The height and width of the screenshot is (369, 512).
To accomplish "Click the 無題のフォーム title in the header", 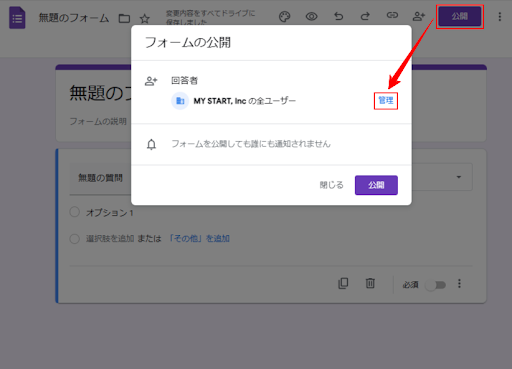I will click(74, 18).
